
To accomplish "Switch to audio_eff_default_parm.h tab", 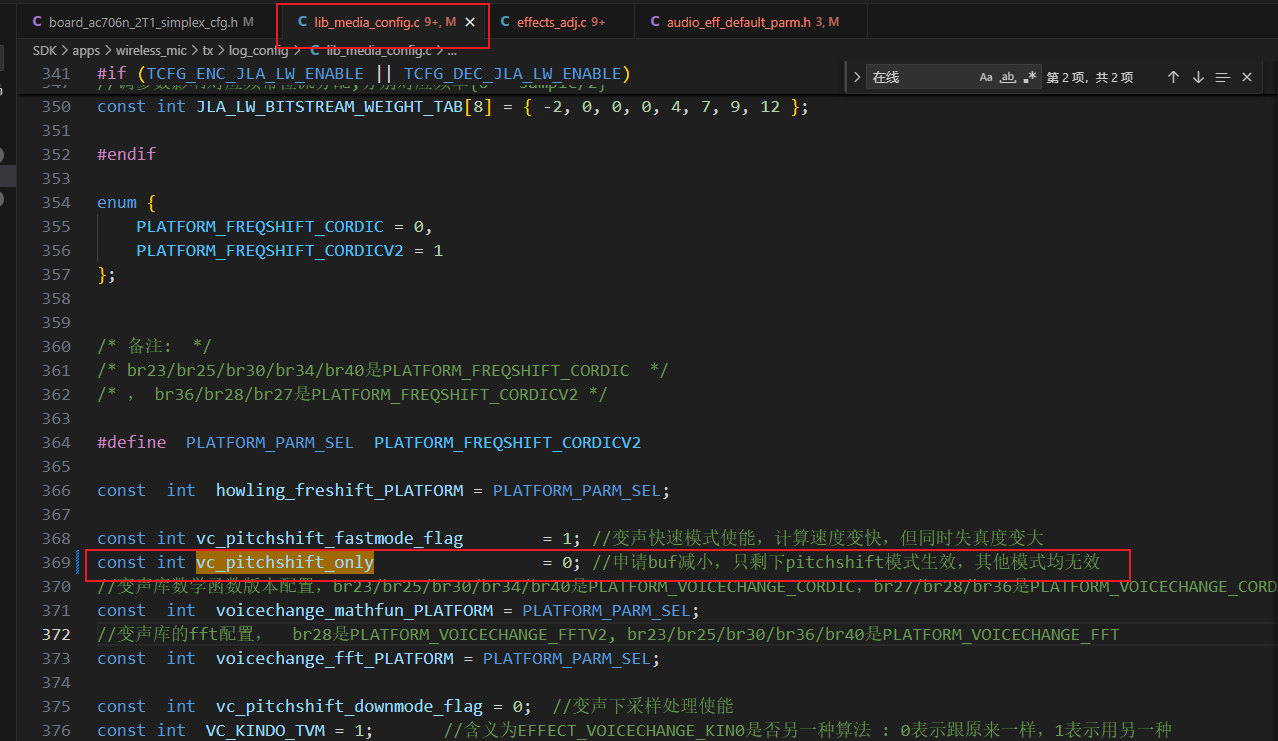I will click(x=752, y=22).
